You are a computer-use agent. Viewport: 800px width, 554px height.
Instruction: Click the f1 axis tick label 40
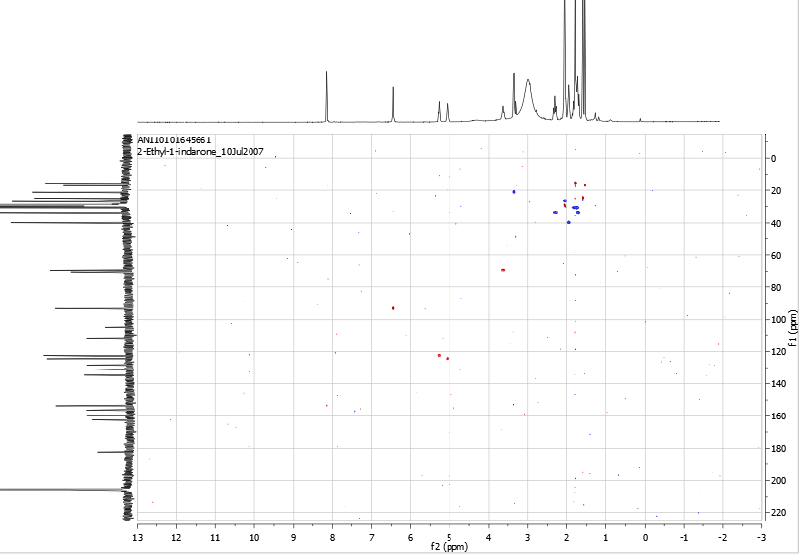pyautogui.click(x=776, y=223)
